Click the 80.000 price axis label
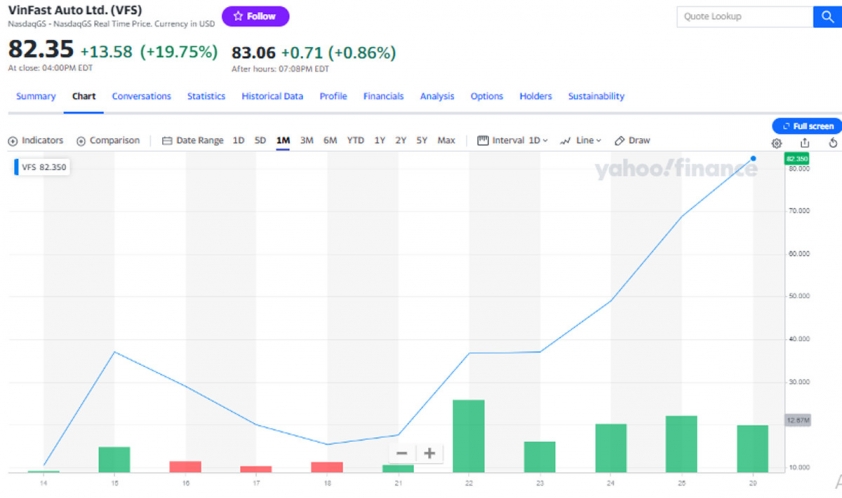This screenshot has height=498, width=842. 799,169
